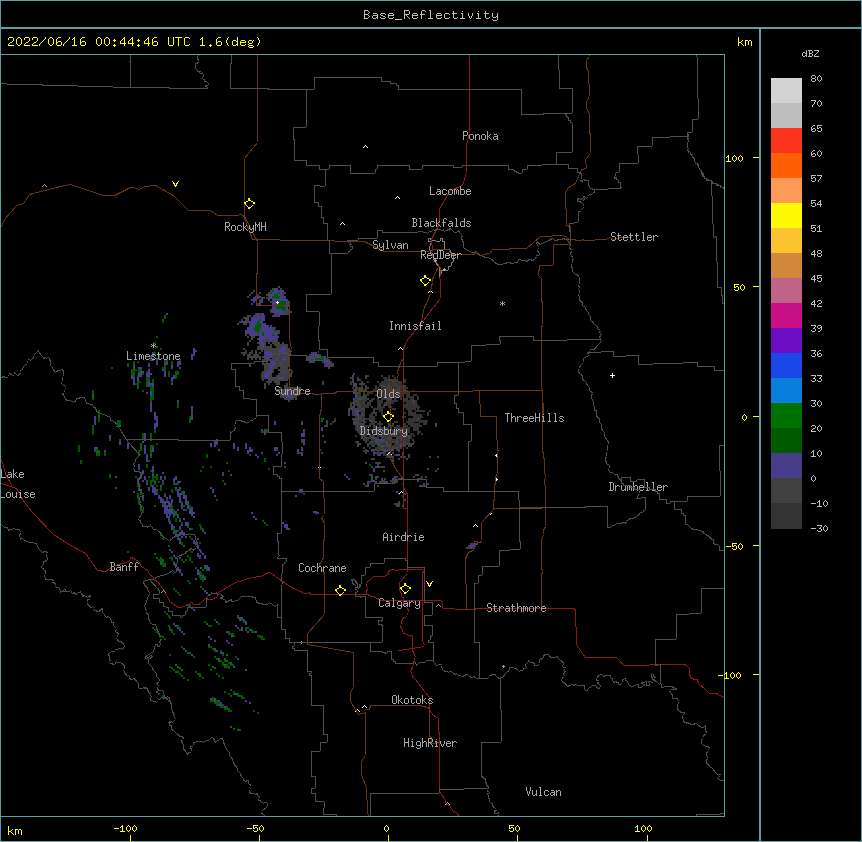Select the yellow radar-site marker between Olds and Didsbury

point(388,416)
